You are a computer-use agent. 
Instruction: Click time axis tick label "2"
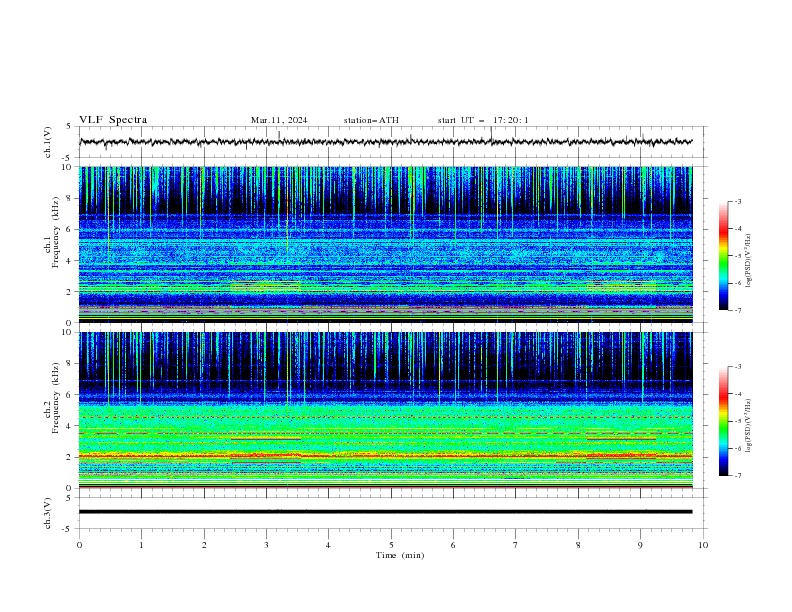(204, 545)
